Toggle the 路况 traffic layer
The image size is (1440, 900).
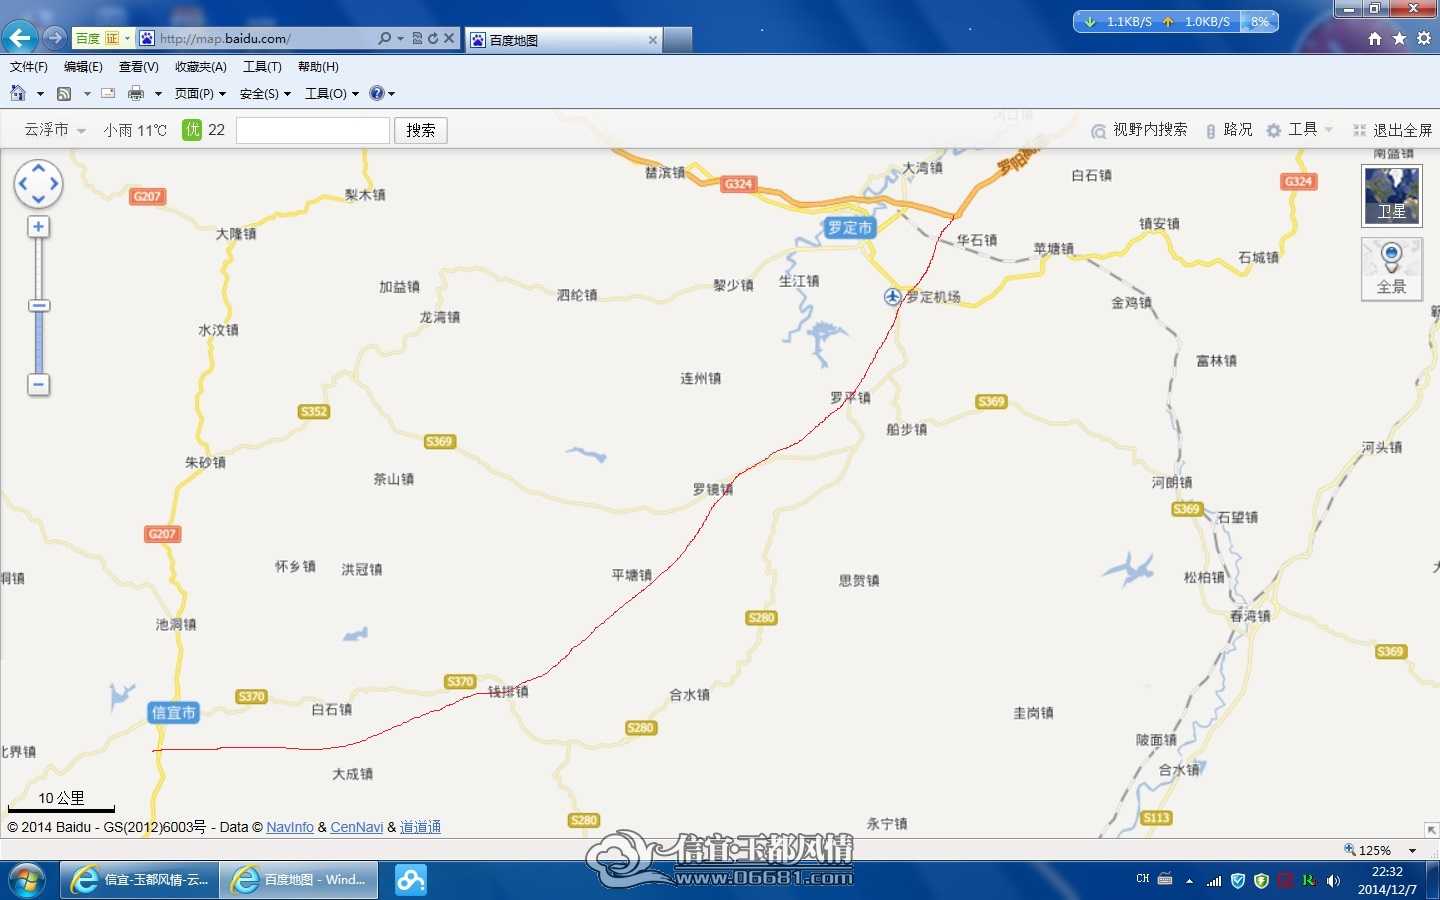[1229, 130]
